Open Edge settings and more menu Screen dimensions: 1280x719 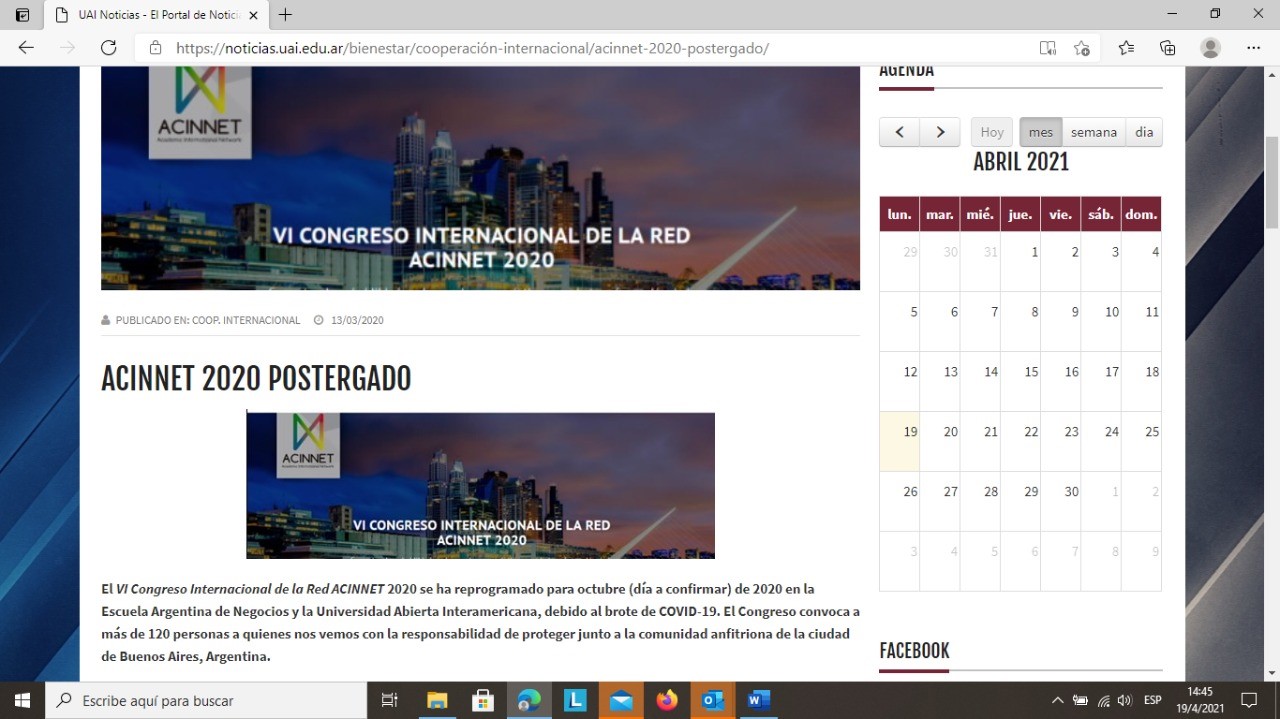(x=1253, y=48)
